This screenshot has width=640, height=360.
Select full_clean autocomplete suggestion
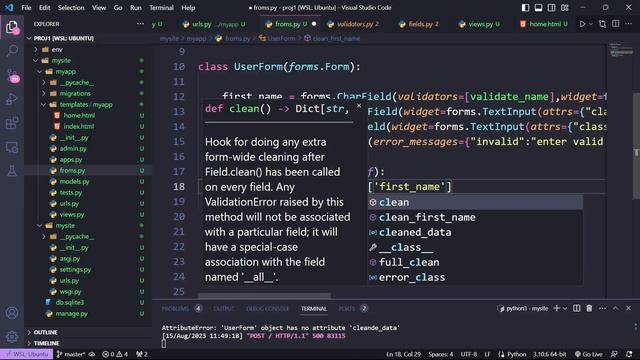tap(475, 262)
